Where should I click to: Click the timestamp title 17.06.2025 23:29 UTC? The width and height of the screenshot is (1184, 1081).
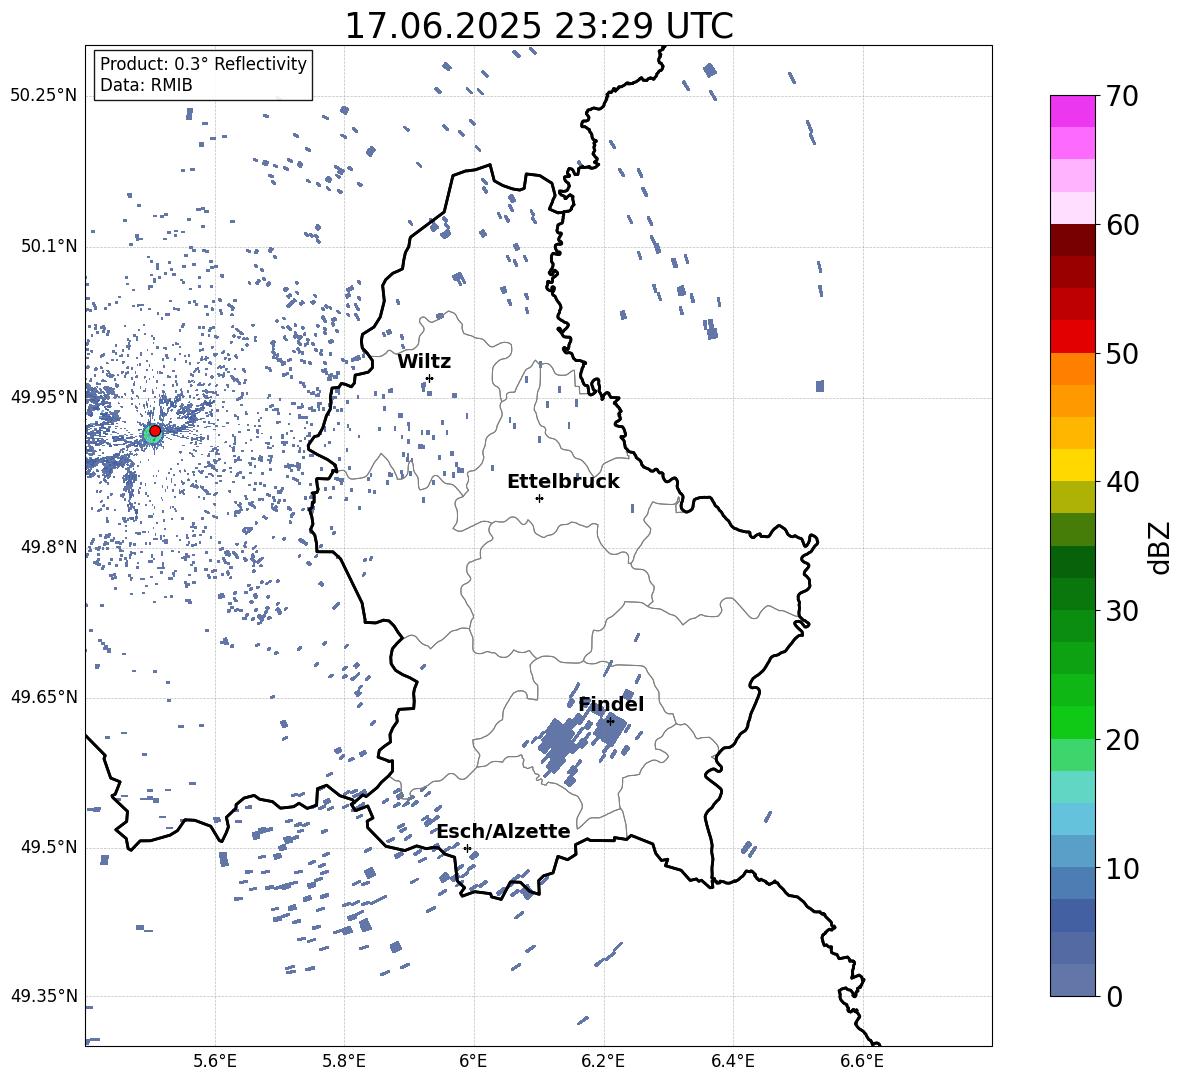click(x=539, y=26)
